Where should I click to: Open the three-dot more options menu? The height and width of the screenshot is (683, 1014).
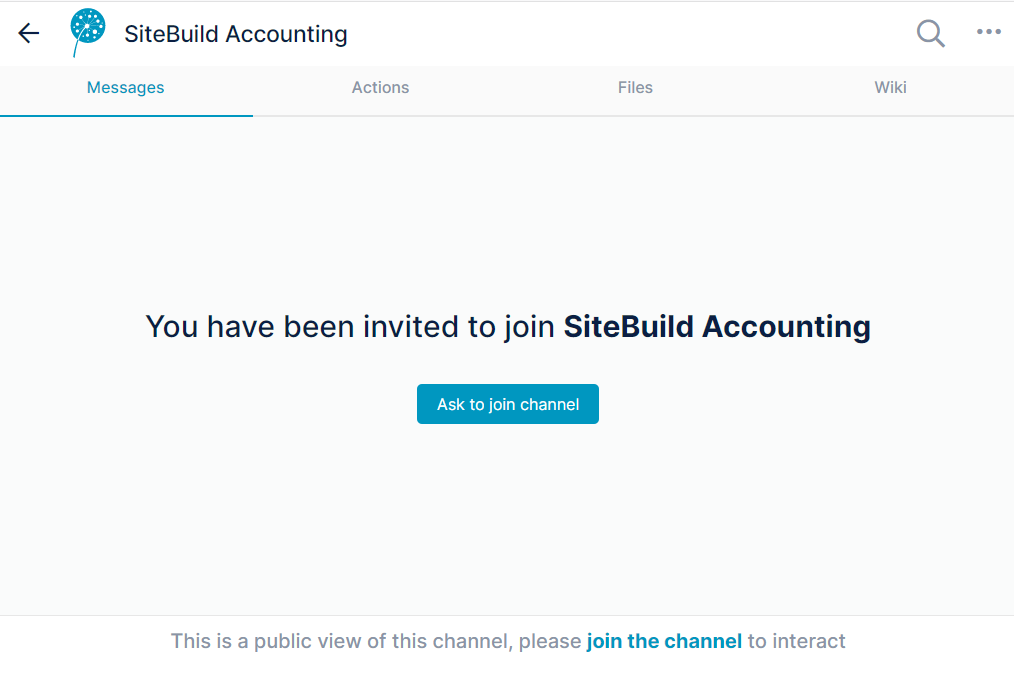click(989, 32)
